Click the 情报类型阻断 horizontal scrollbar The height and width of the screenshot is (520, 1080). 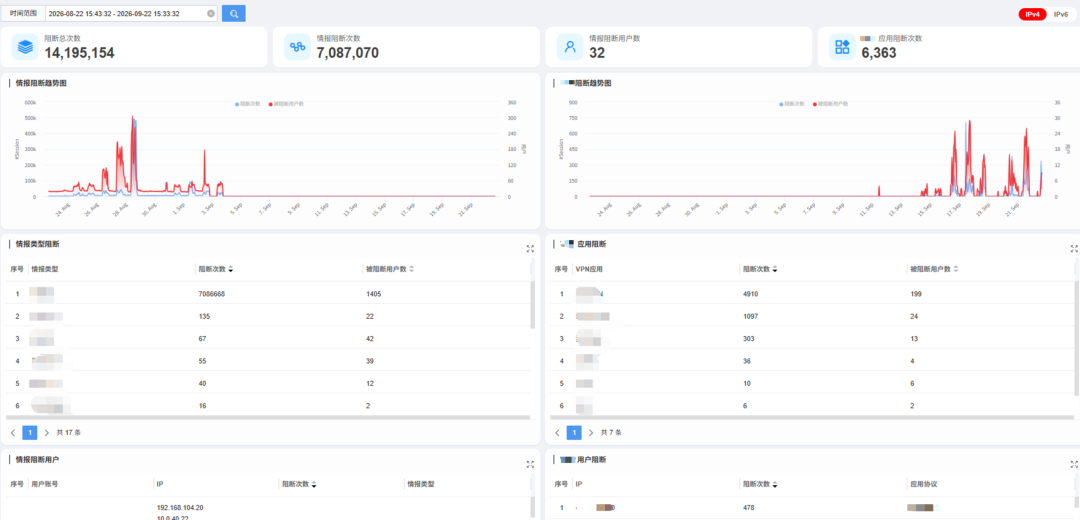[x=269, y=417]
